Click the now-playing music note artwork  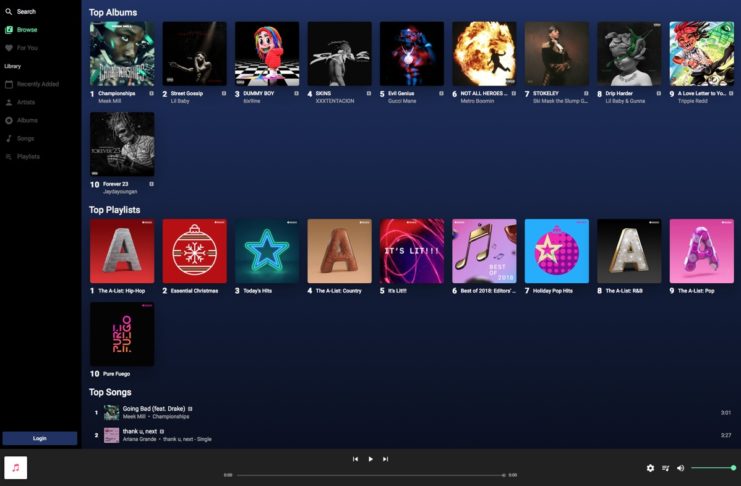point(16,468)
